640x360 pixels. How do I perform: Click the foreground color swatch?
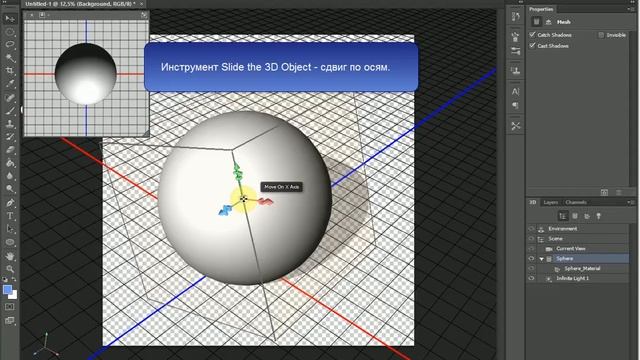(7, 289)
